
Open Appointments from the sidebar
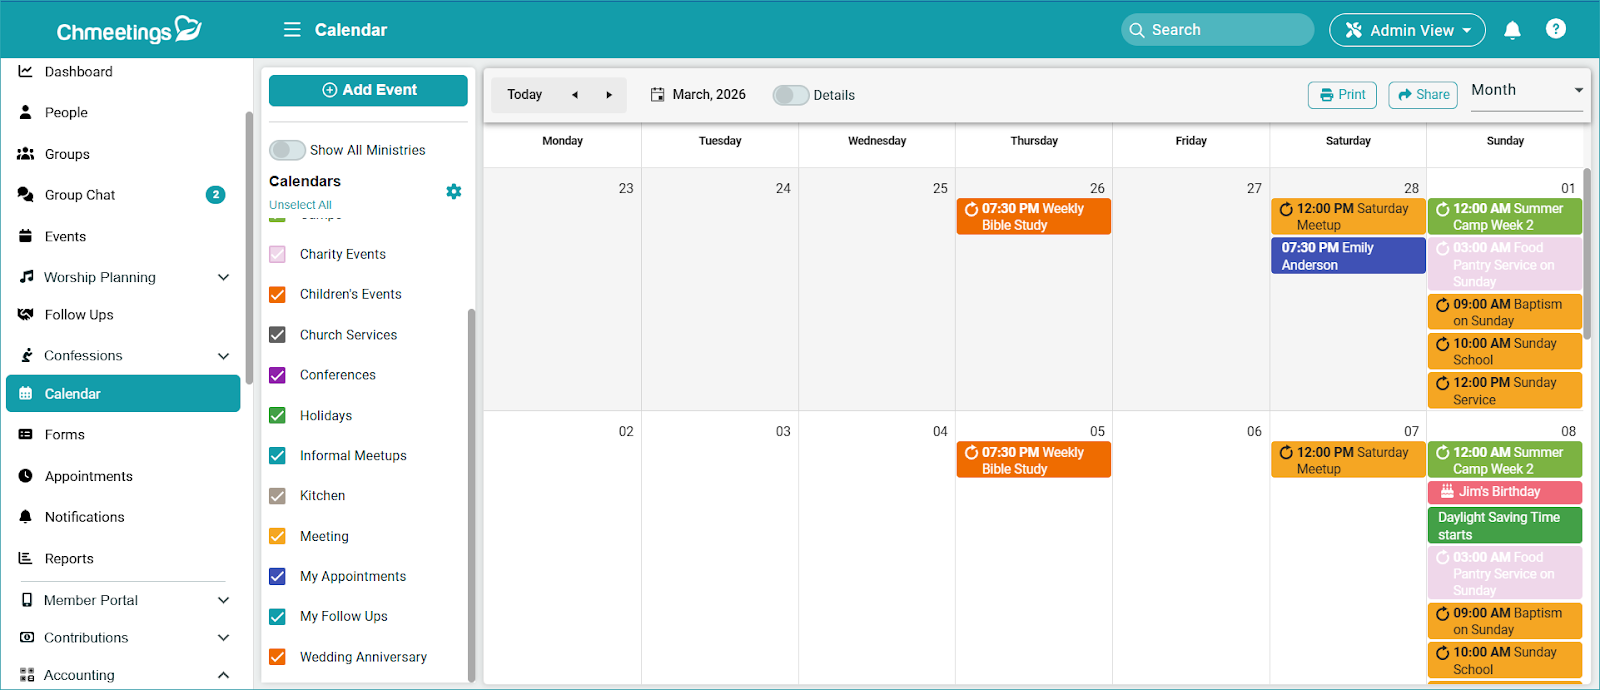88,476
